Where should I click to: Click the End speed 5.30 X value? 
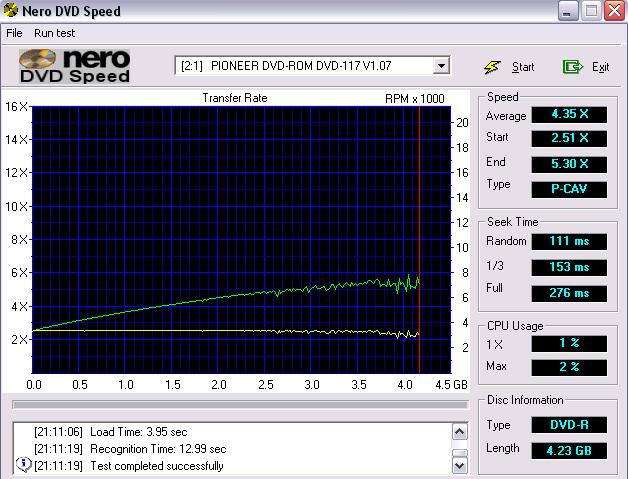point(569,163)
